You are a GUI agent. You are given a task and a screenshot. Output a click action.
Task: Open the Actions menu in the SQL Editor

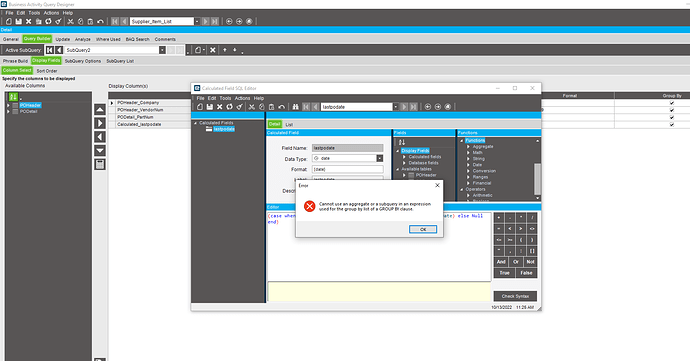pyautogui.click(x=242, y=98)
